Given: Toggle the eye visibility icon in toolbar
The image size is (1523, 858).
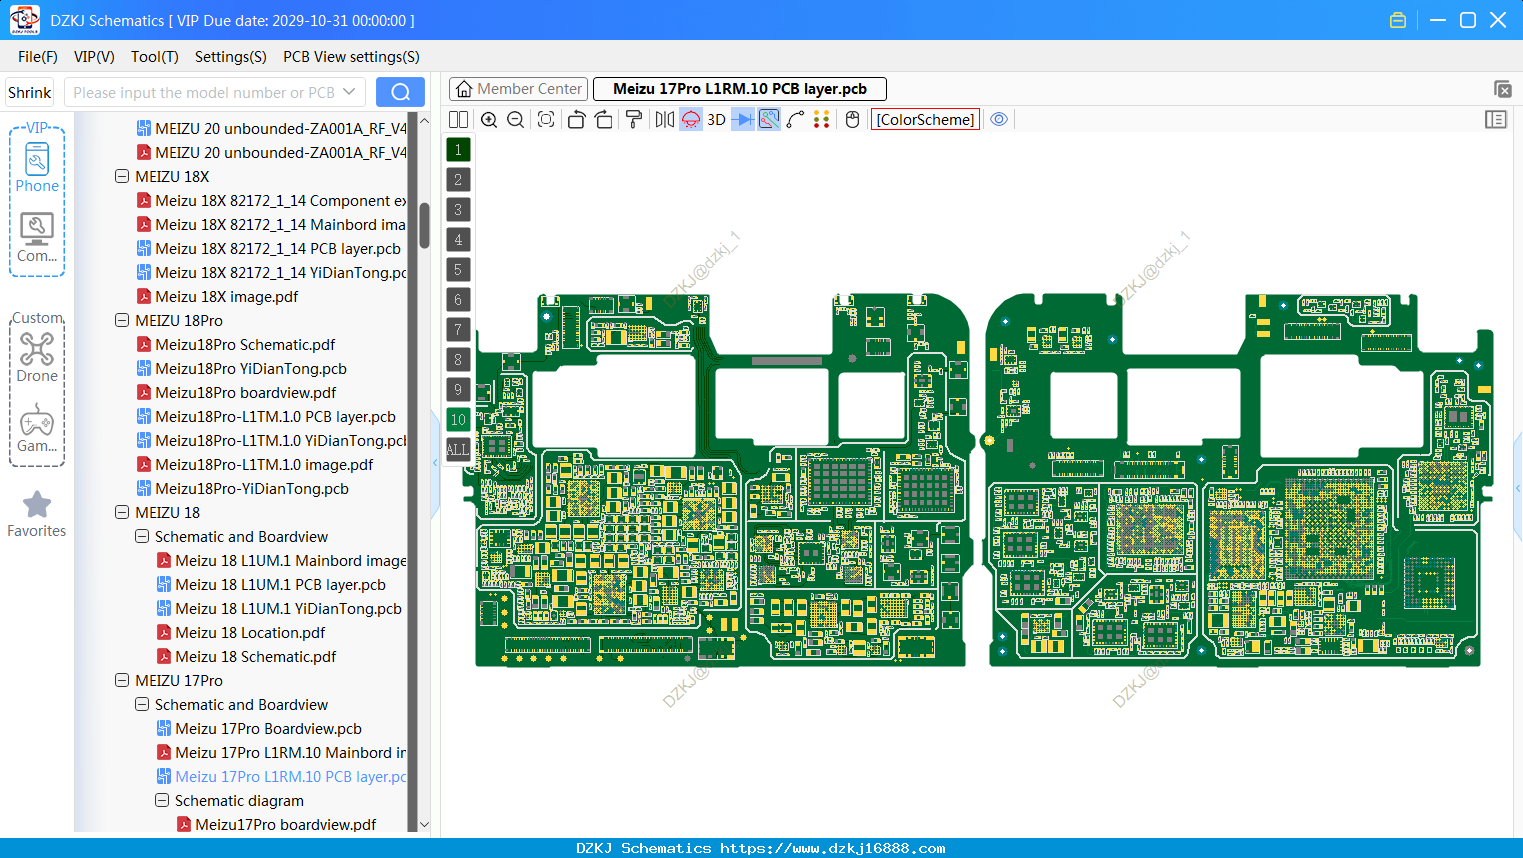Looking at the screenshot, I should click(x=999, y=119).
